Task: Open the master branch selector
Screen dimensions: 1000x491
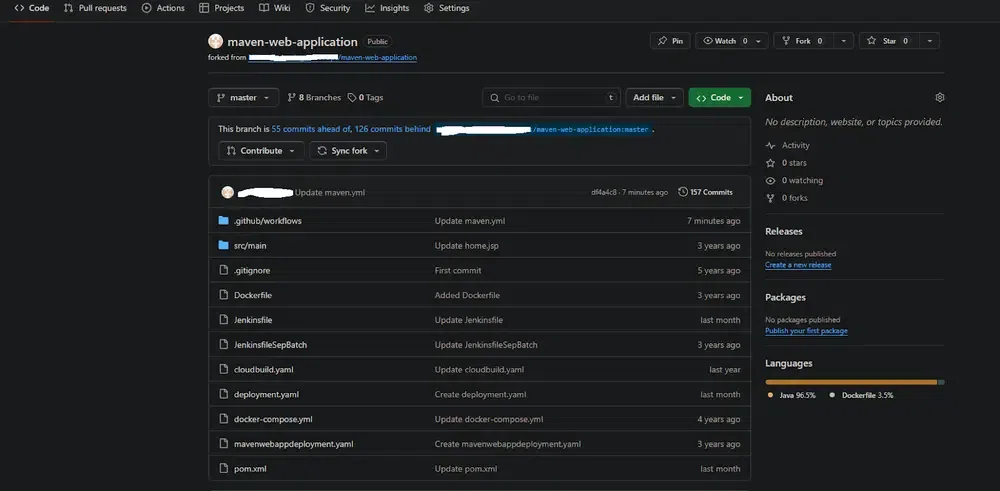Action: pyautogui.click(x=244, y=98)
